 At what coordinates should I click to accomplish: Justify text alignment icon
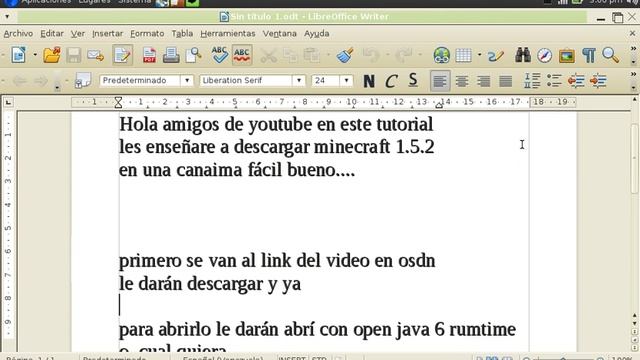(x=506, y=81)
